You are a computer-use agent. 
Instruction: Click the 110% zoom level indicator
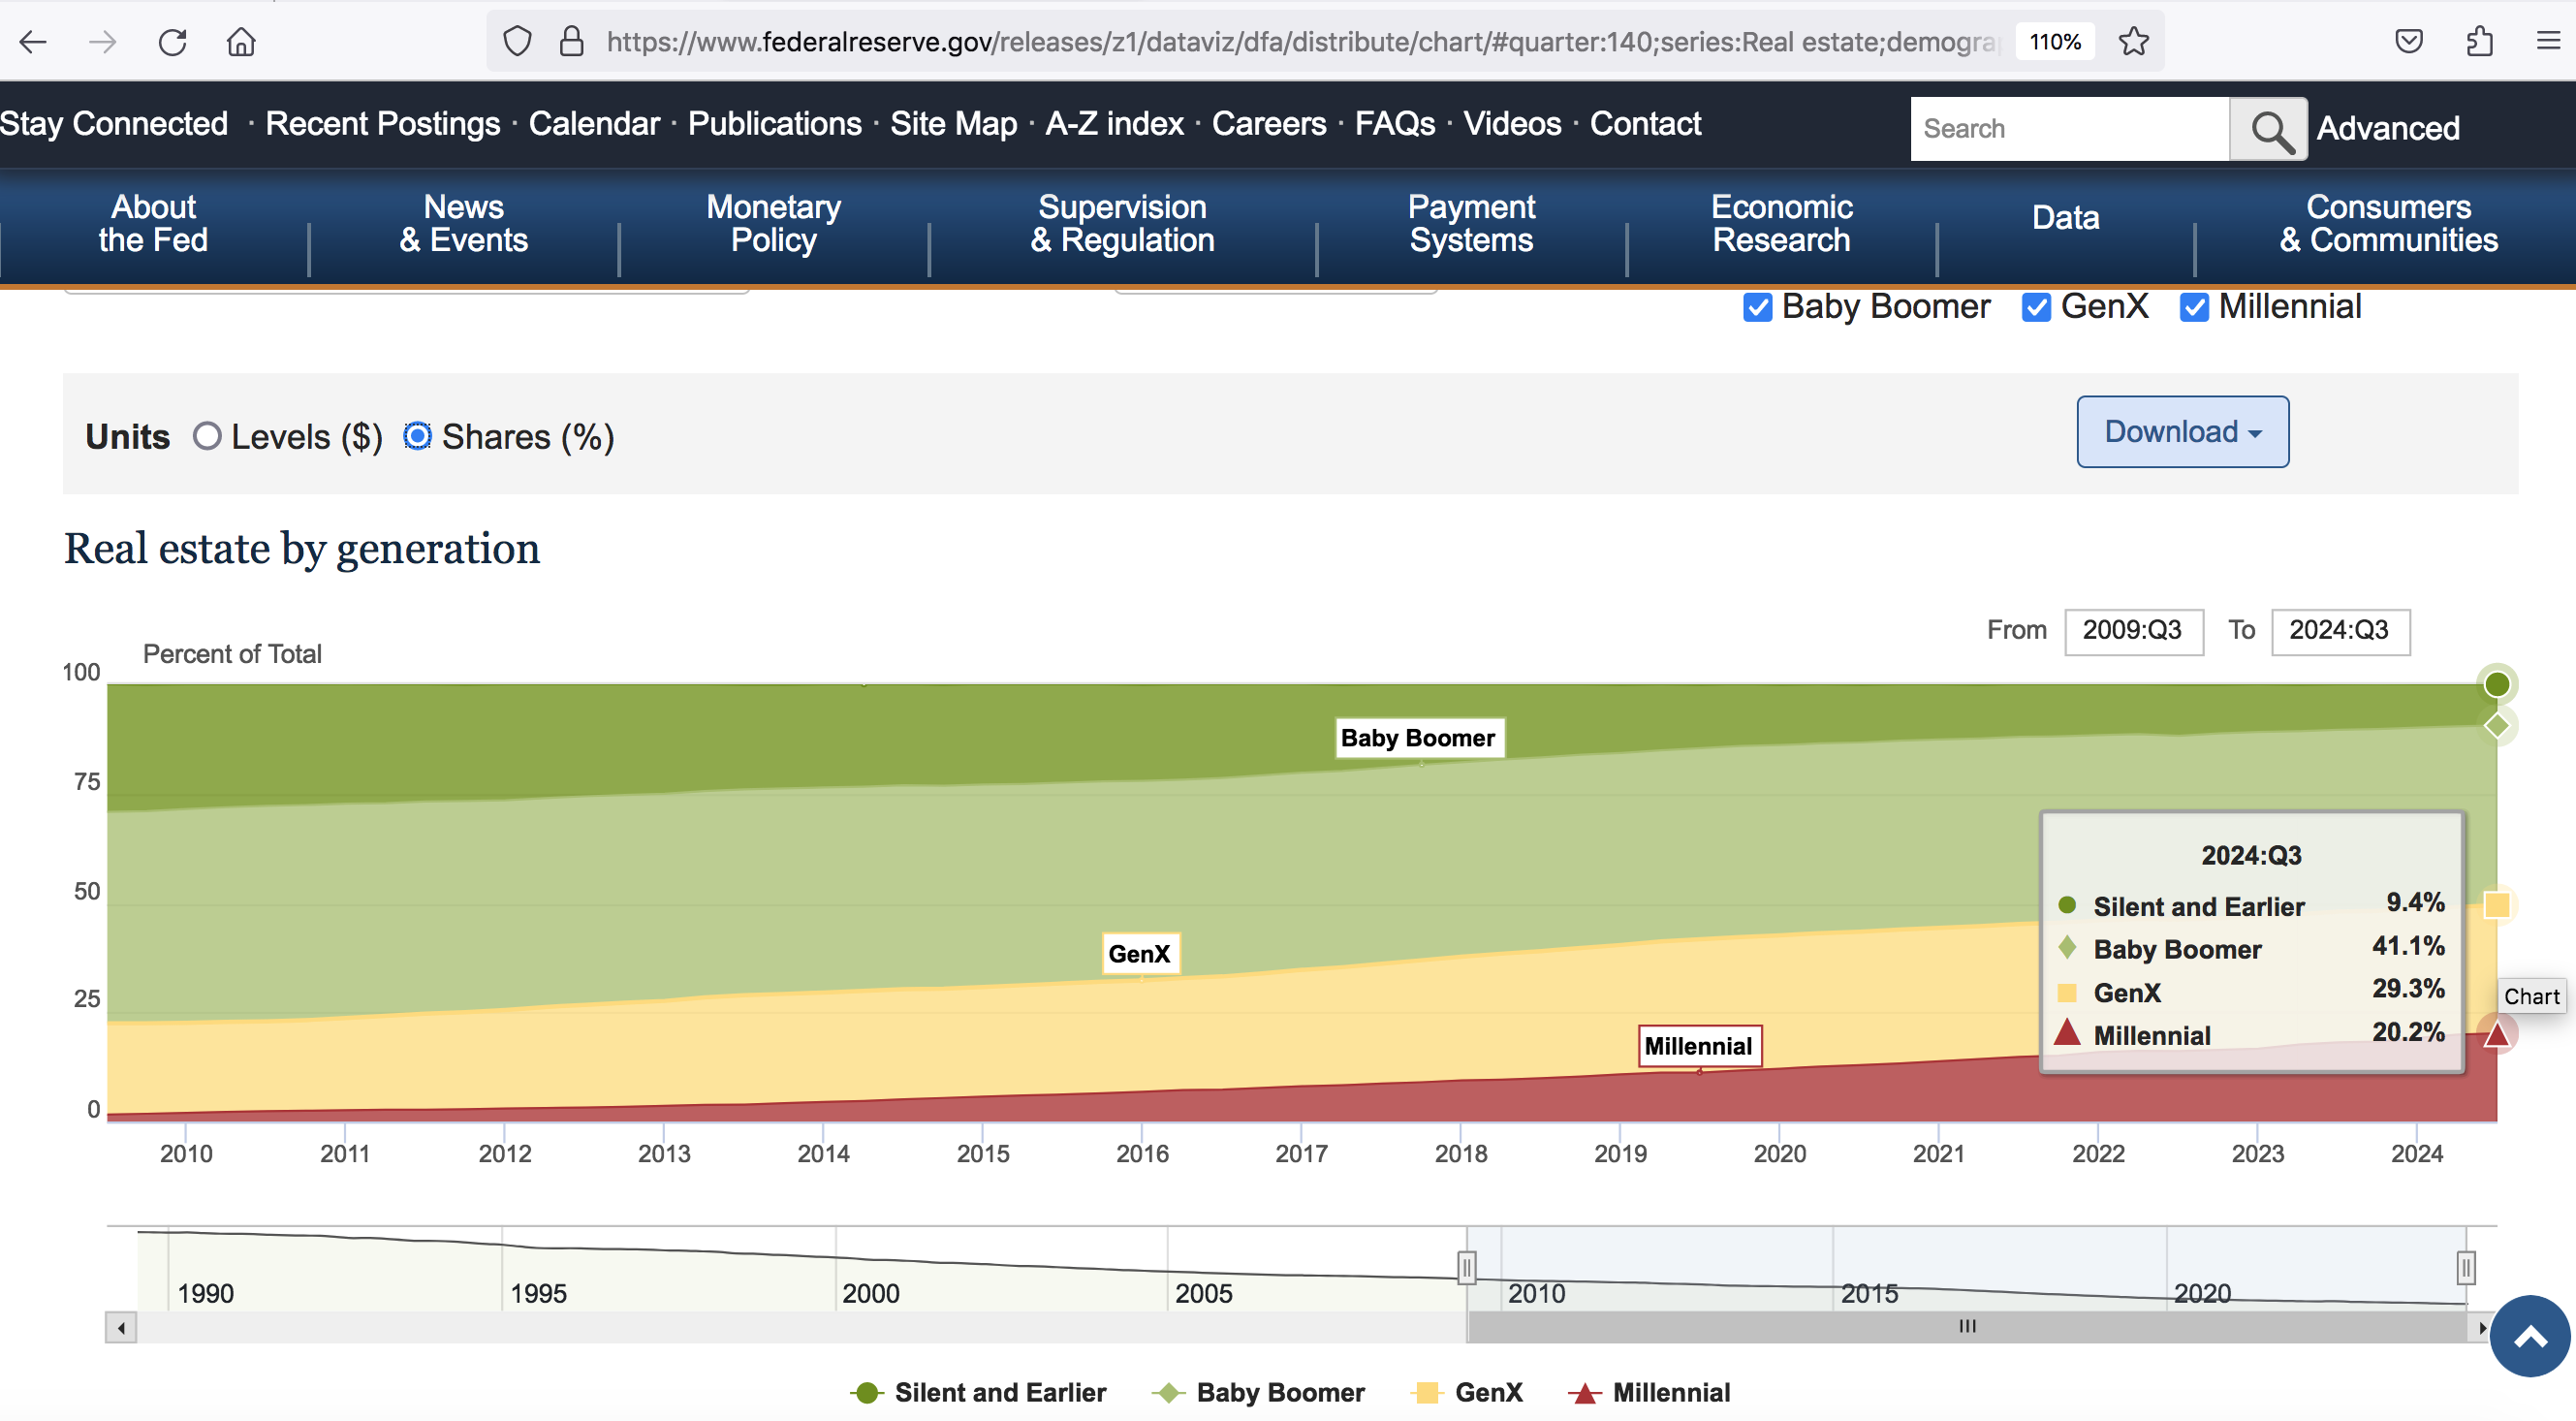pyautogui.click(x=2054, y=41)
